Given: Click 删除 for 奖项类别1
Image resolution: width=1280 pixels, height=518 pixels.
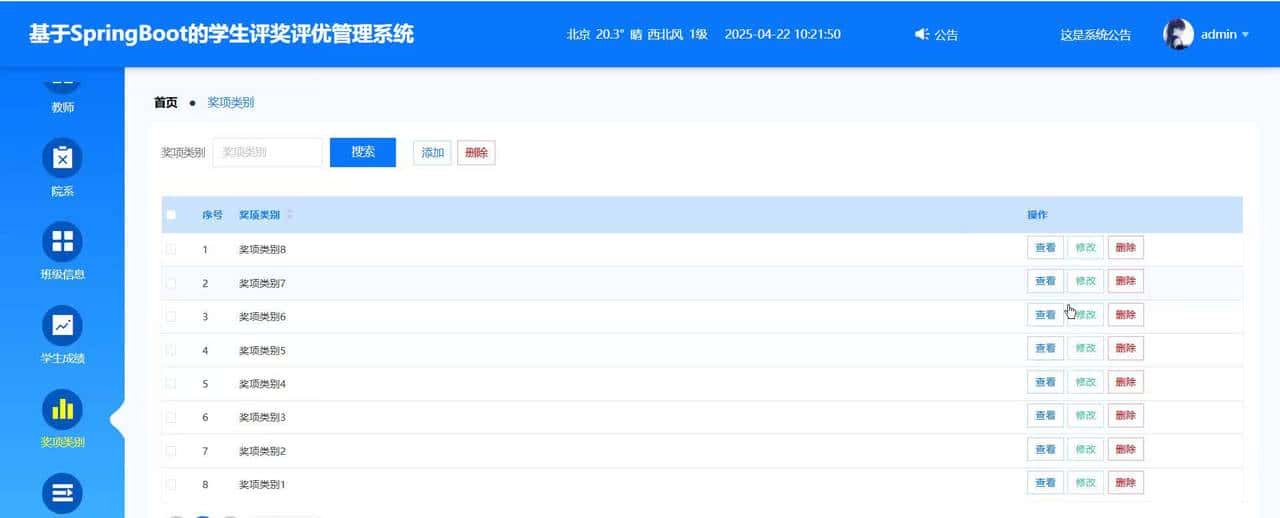Looking at the screenshot, I should [x=1125, y=483].
